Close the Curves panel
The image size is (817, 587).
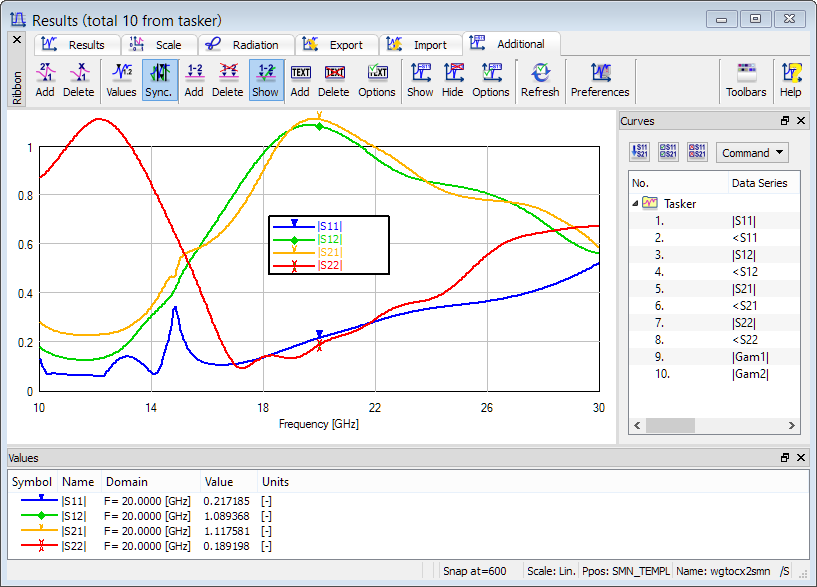point(801,121)
